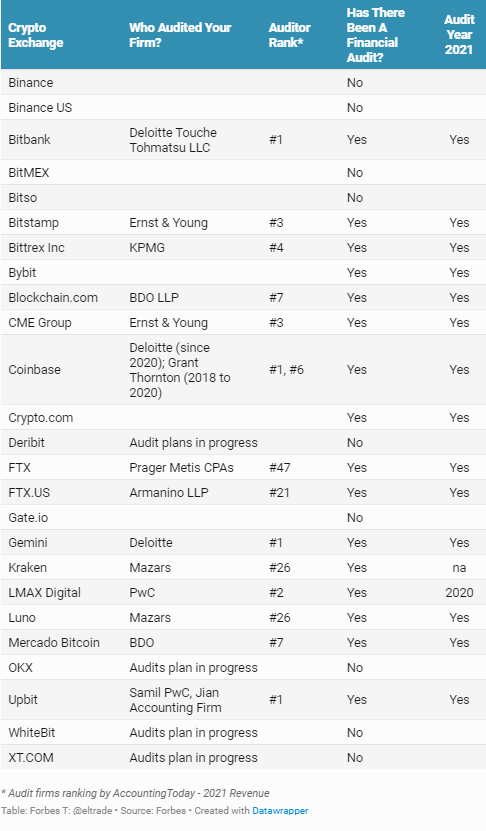Click the na value in Kraken row

pyautogui.click(x=459, y=568)
